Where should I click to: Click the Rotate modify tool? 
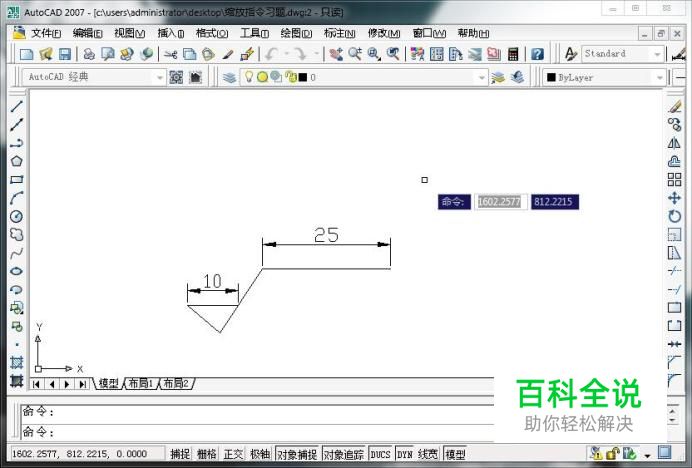coord(674,216)
